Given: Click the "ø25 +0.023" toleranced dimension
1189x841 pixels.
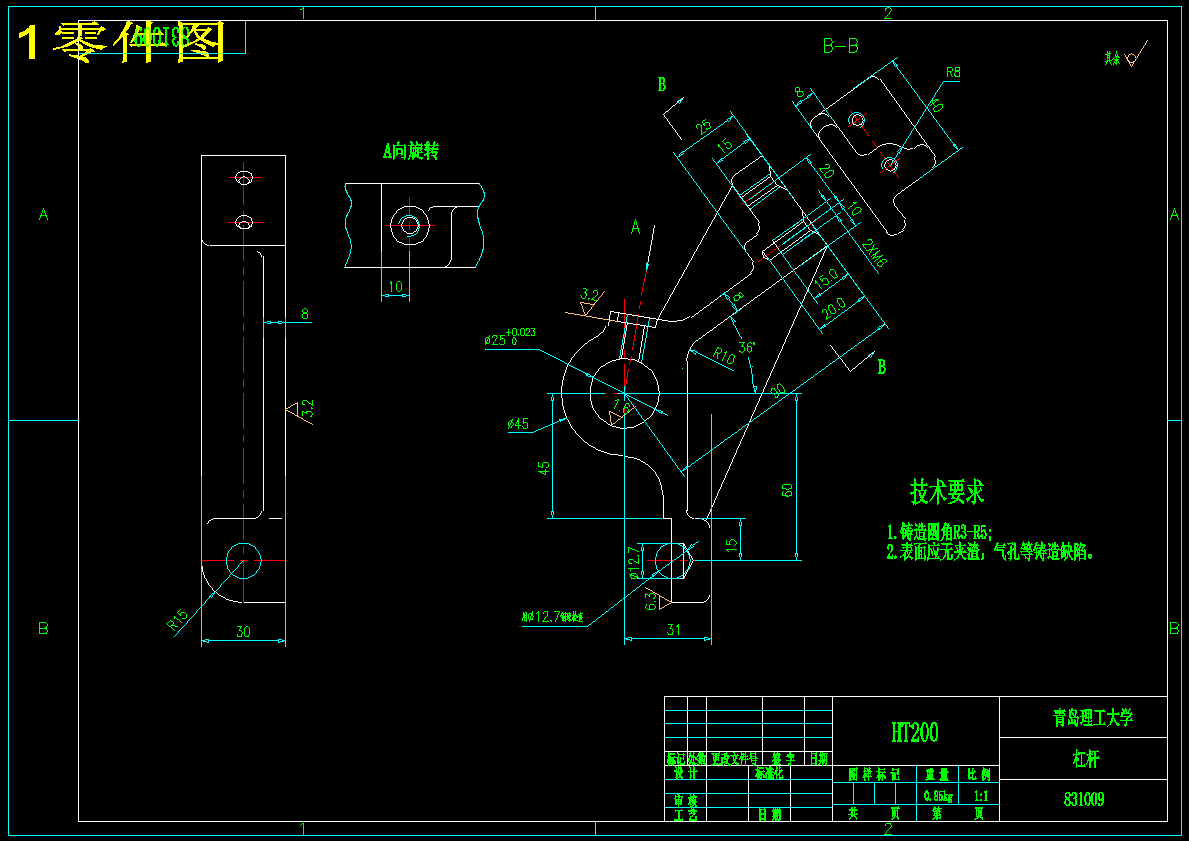Looking at the screenshot, I should click(x=510, y=337).
